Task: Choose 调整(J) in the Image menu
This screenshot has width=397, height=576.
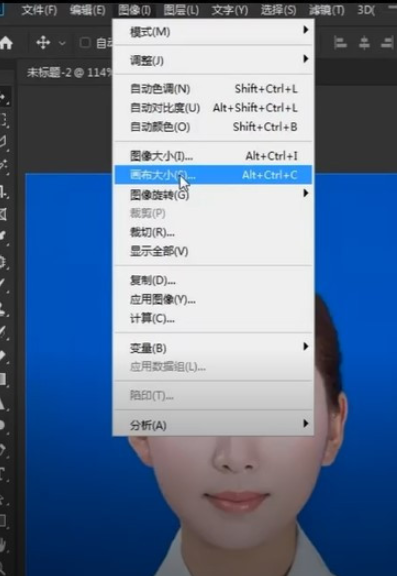Action: pos(213,60)
